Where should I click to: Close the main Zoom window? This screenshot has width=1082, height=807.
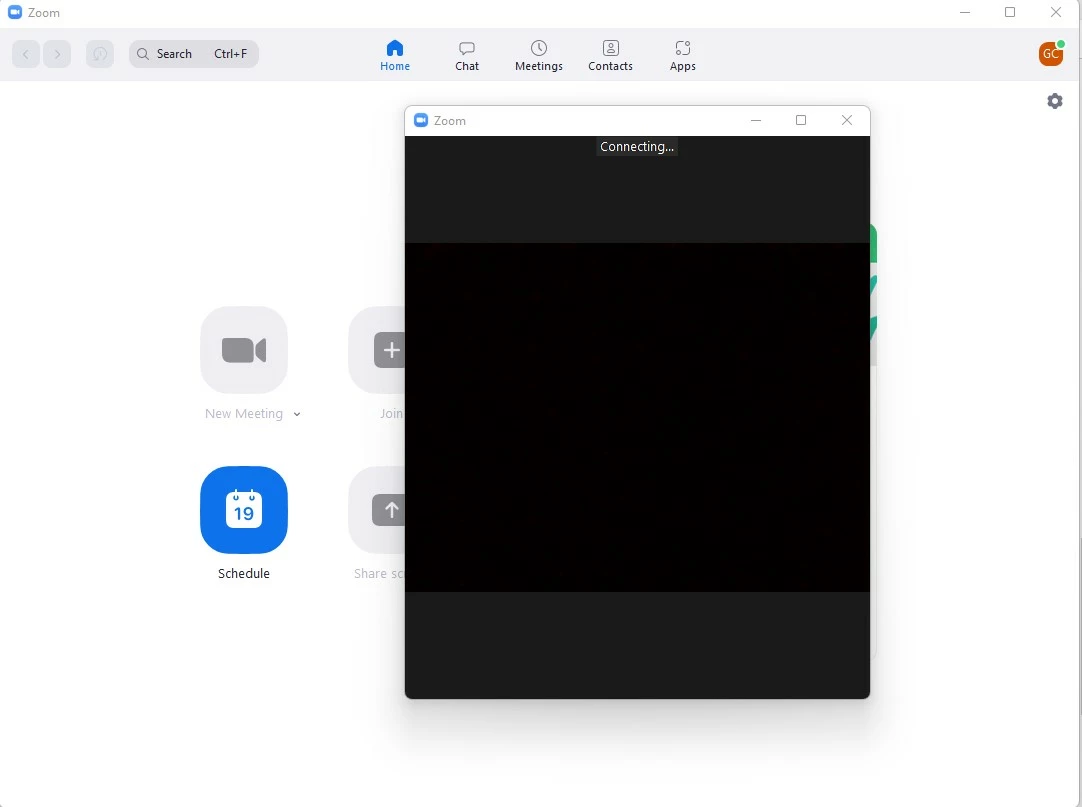point(1056,12)
